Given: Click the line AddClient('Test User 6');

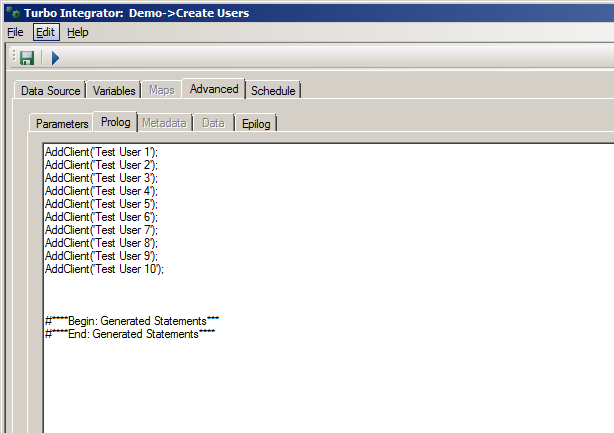Looking at the screenshot, I should point(101,216).
